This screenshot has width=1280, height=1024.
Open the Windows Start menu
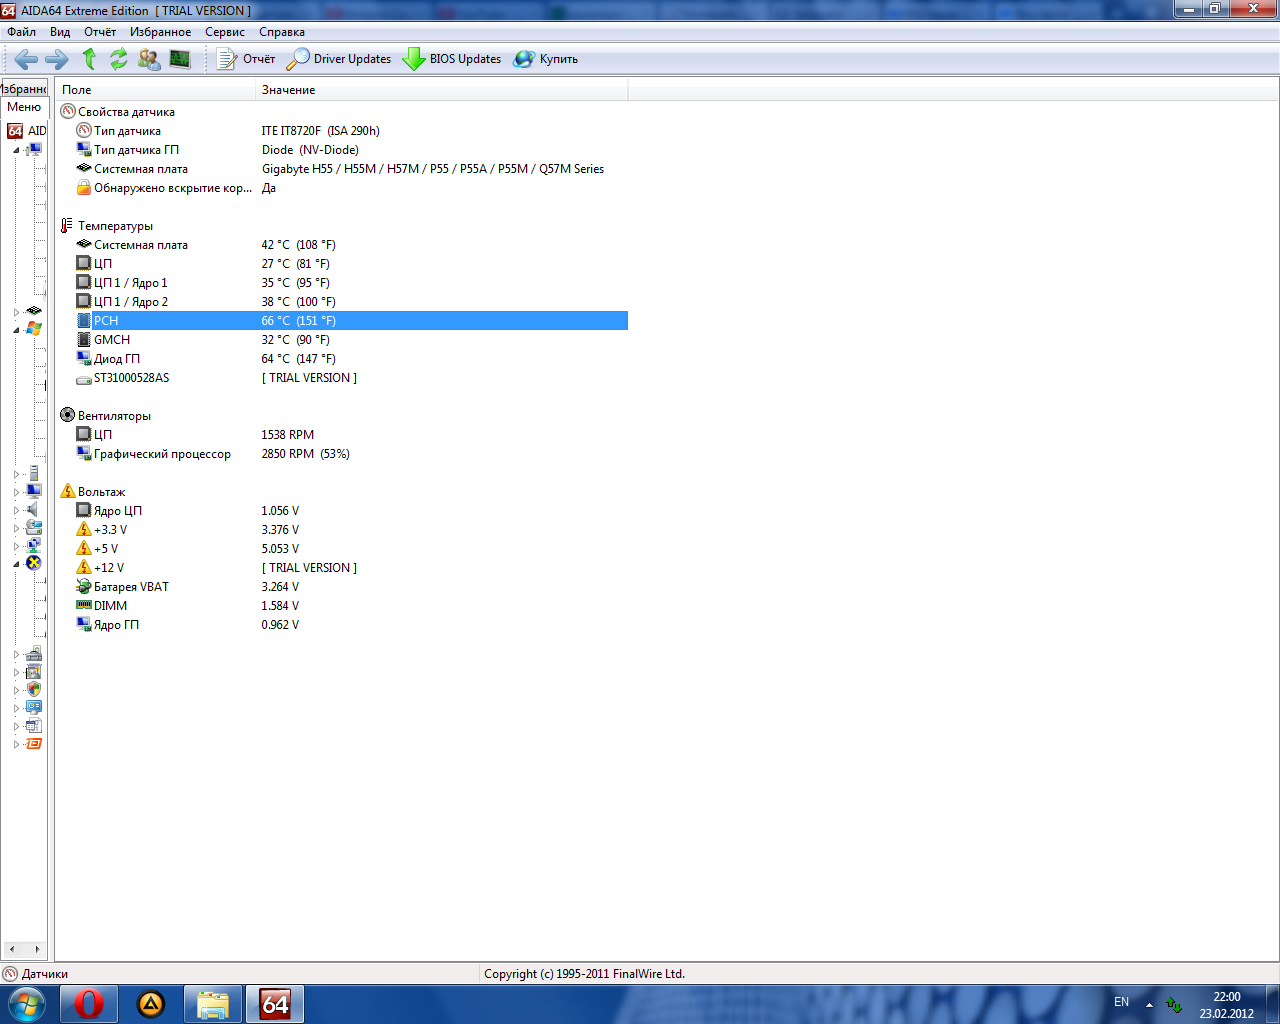[27, 1004]
